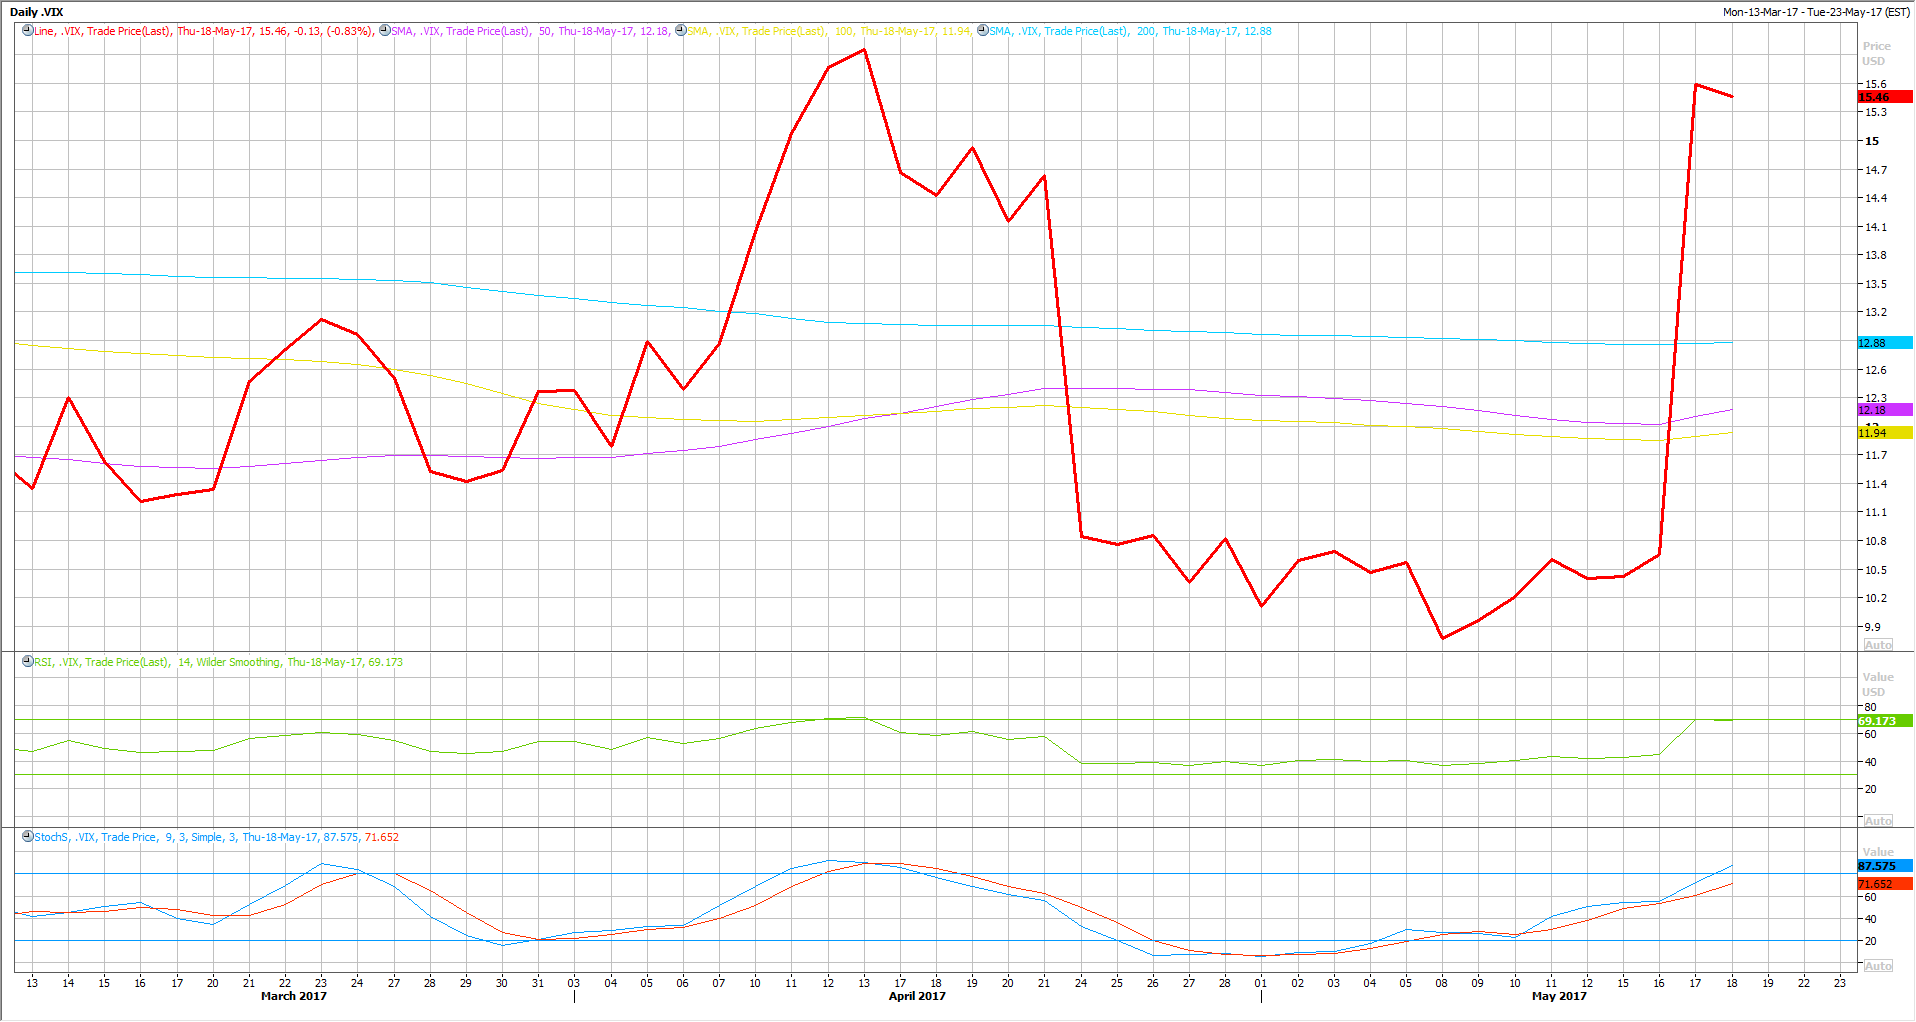Image resolution: width=1916 pixels, height=1022 pixels.
Task: Click the cyan 12.88 SMA value tag
Action: [x=1884, y=343]
